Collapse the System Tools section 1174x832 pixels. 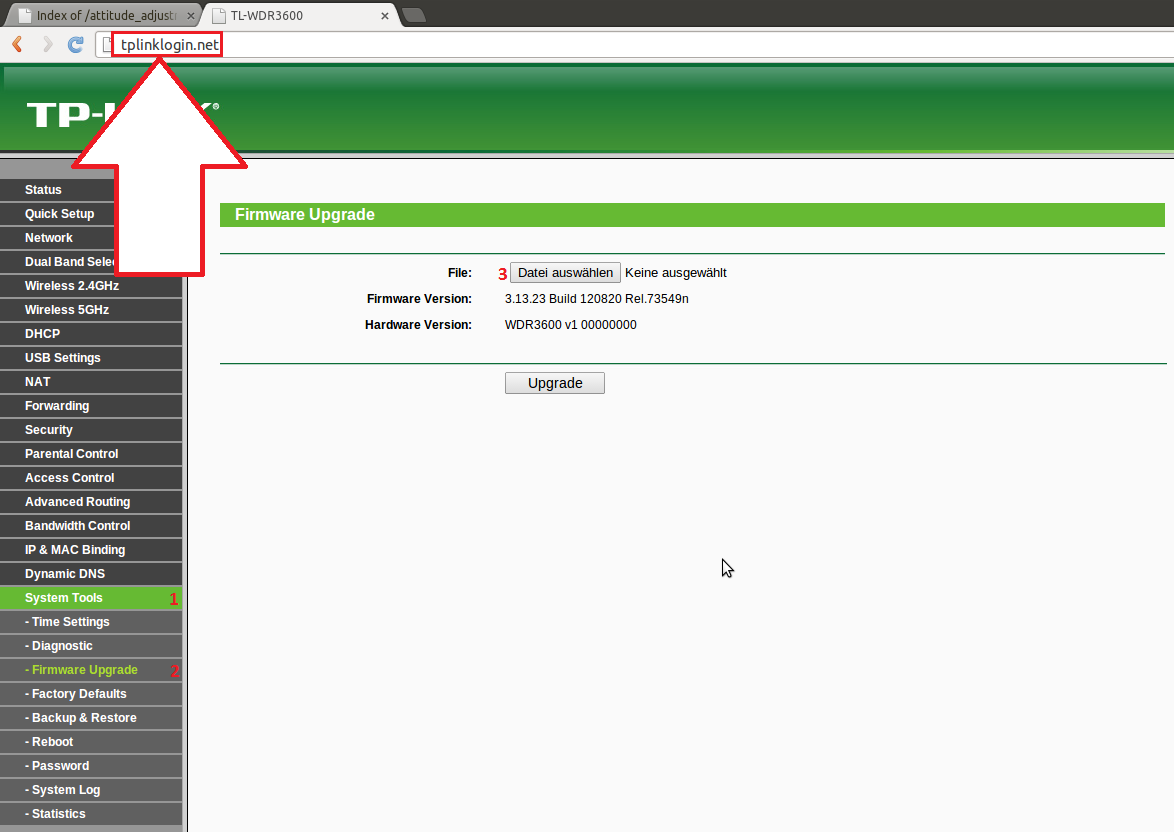click(x=91, y=598)
